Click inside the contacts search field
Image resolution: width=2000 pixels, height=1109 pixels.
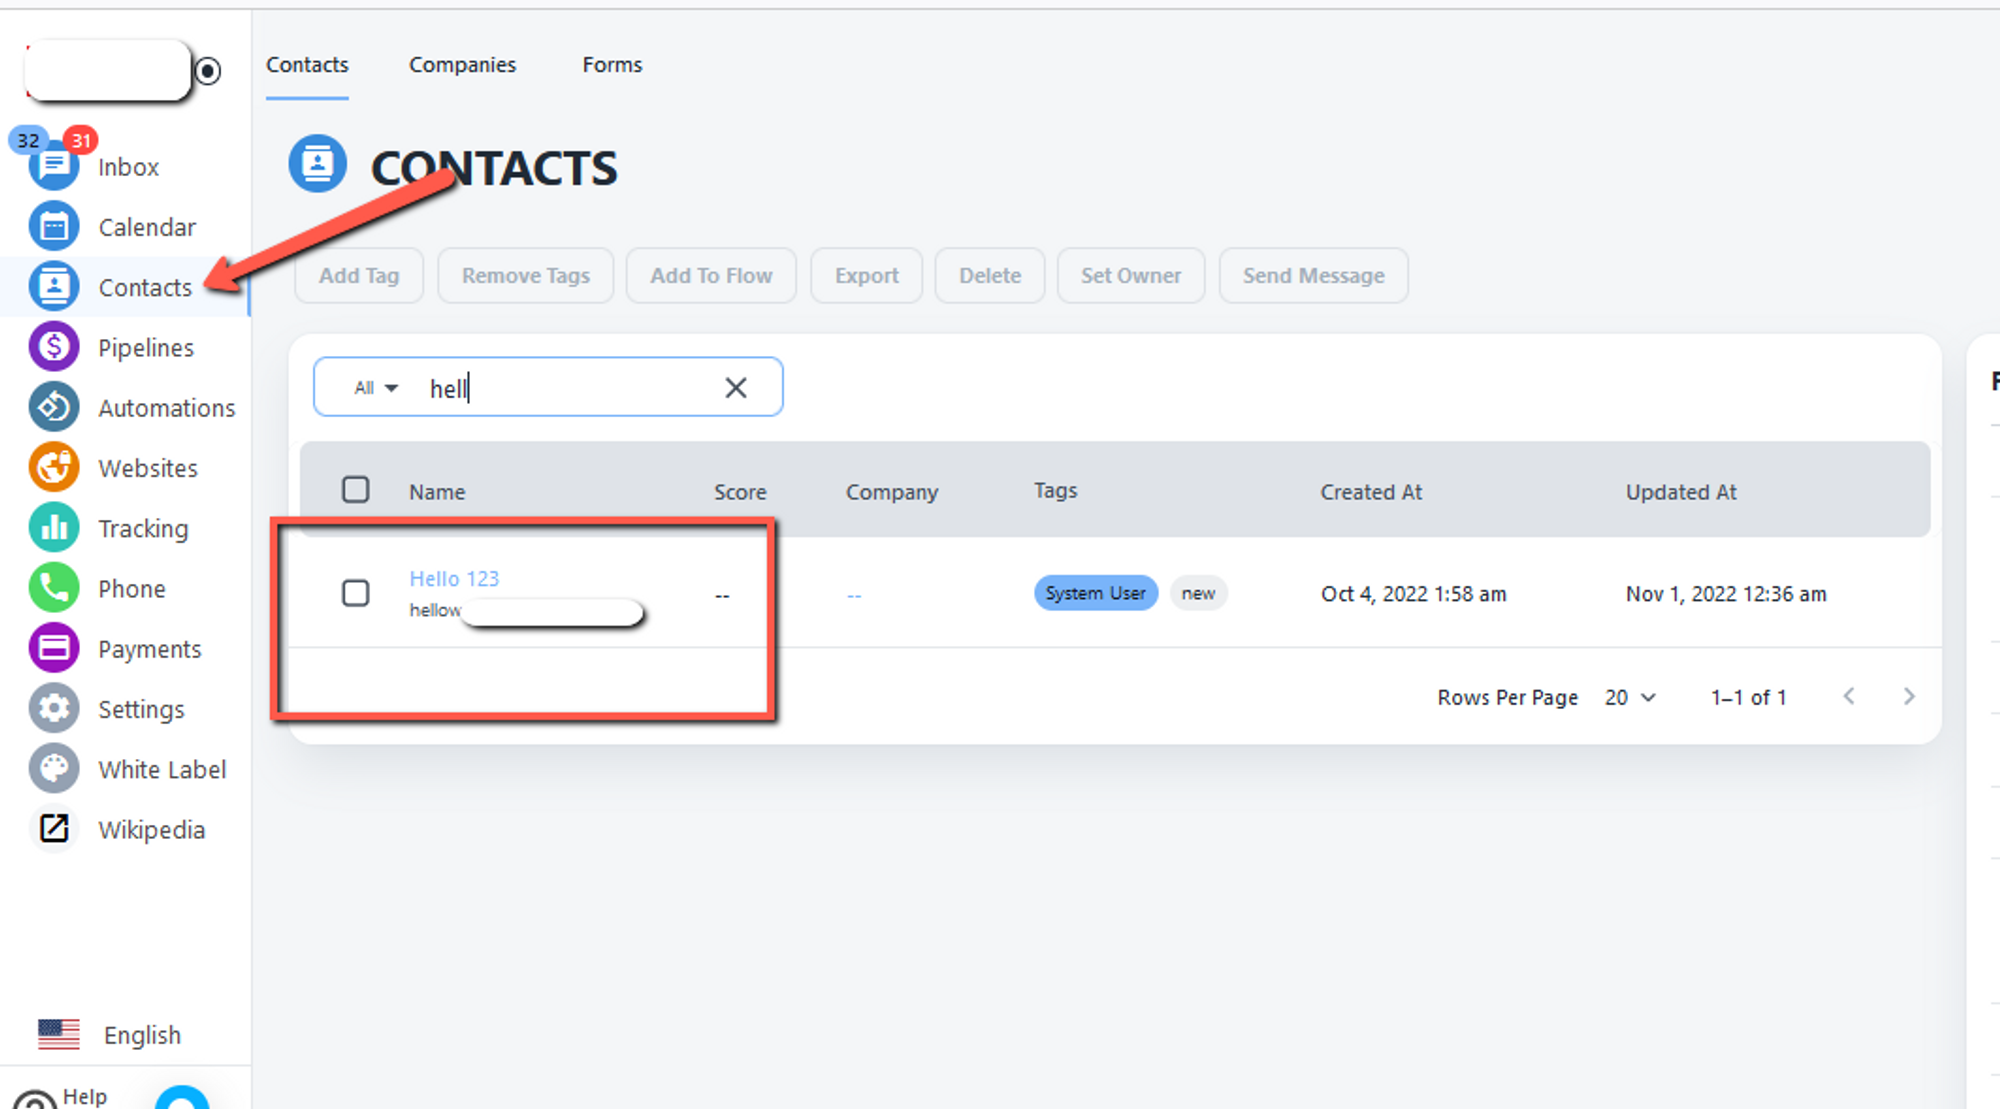580,388
